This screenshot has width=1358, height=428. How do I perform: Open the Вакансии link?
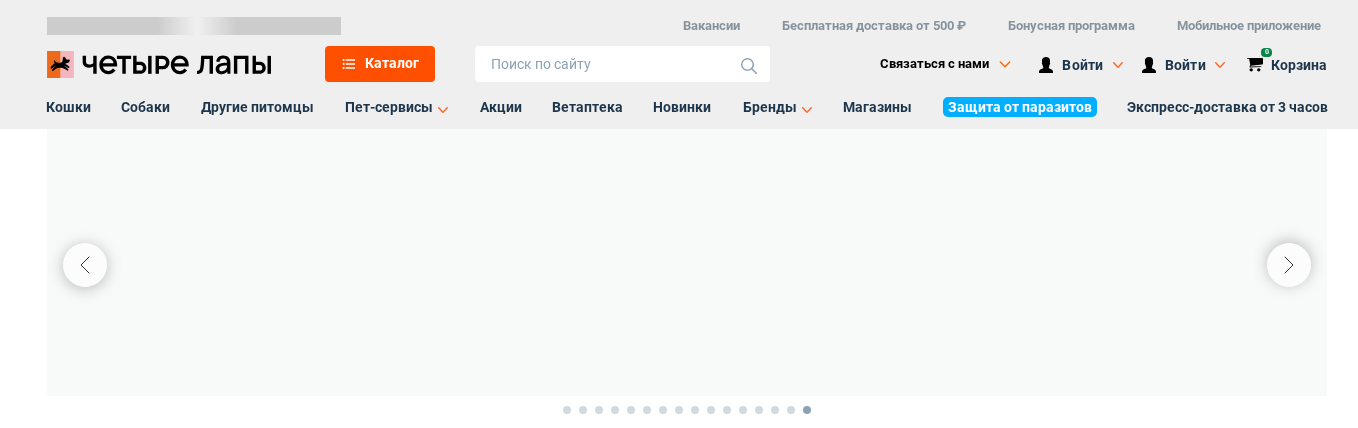[x=712, y=26]
